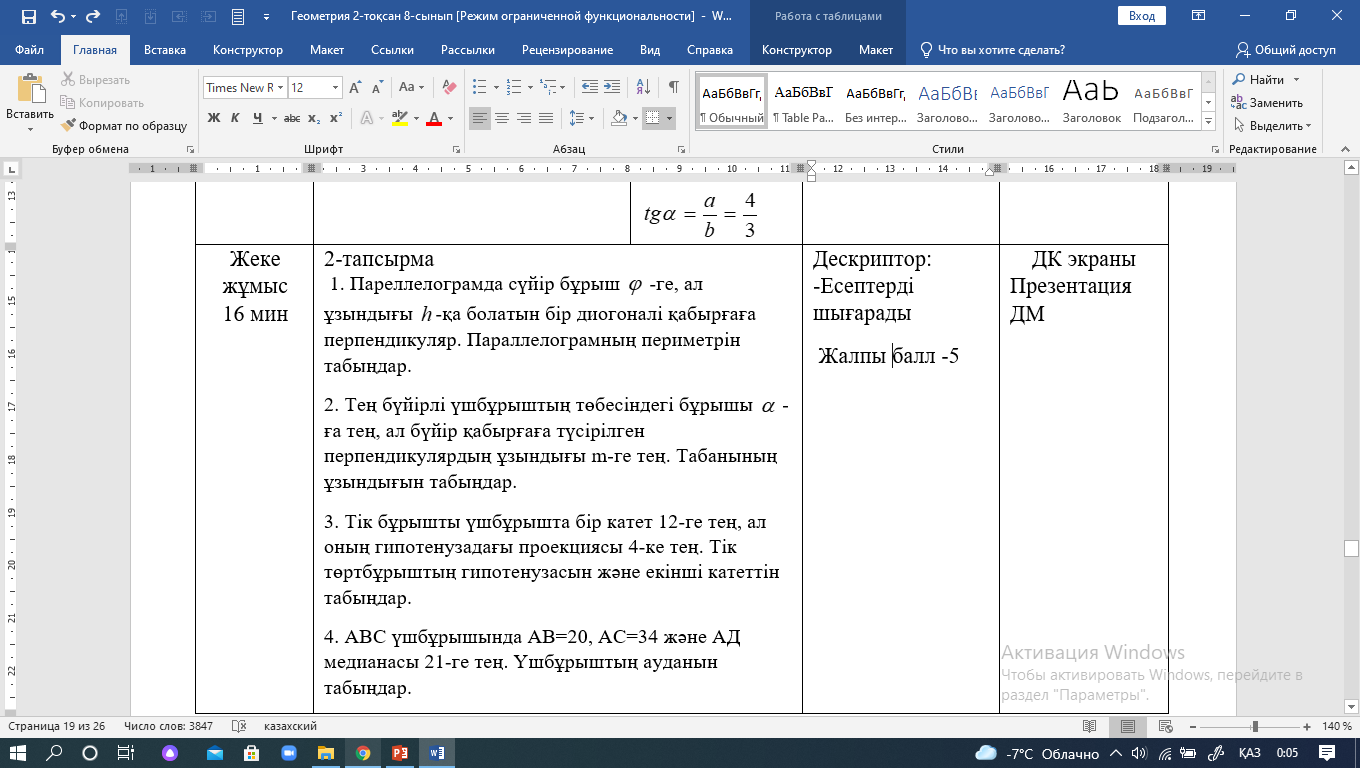Open the borders dropdown arrow
Screen dimensions: 1360x768
[669, 118]
